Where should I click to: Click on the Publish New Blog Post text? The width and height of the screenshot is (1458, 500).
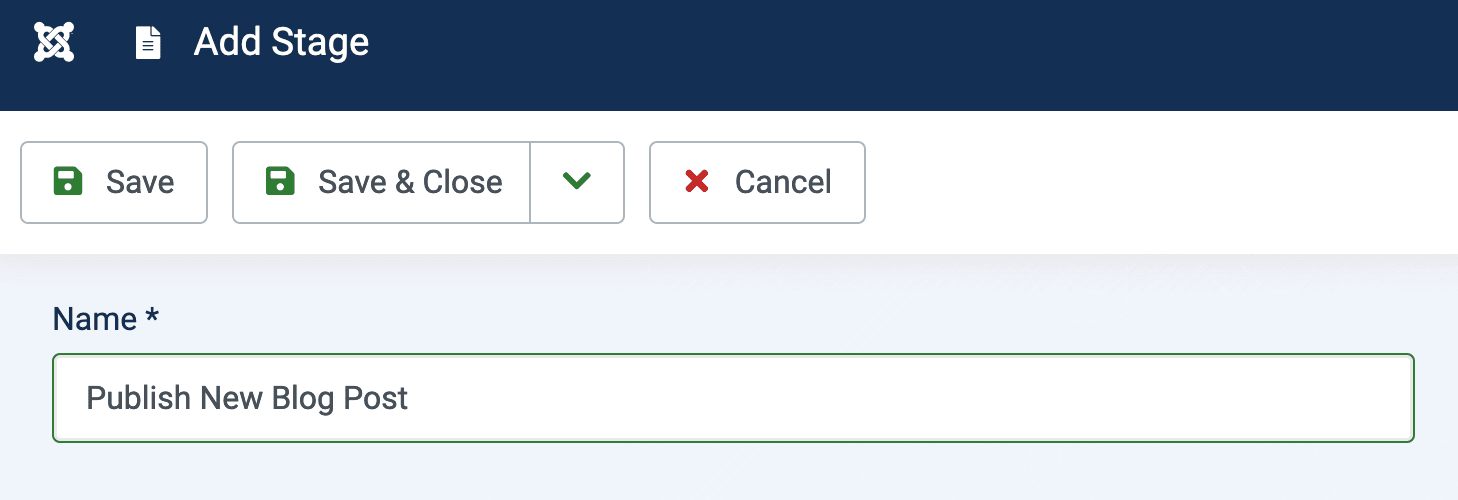coord(247,398)
